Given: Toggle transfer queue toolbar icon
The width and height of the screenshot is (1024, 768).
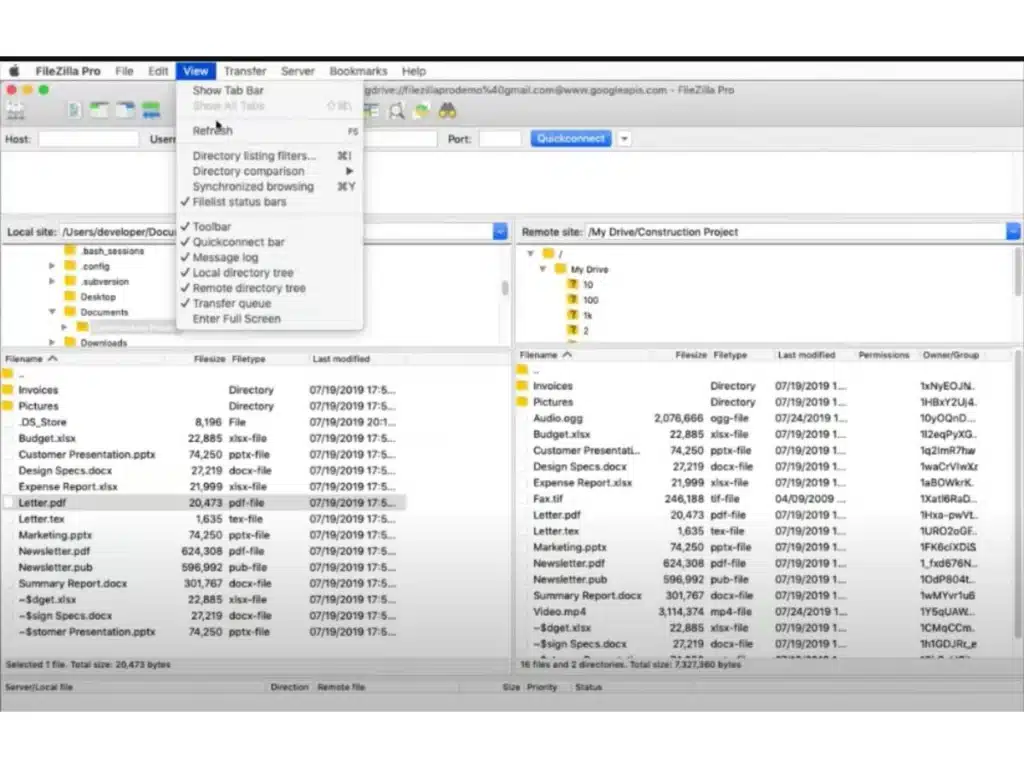Looking at the screenshot, I should pyautogui.click(x=152, y=111).
